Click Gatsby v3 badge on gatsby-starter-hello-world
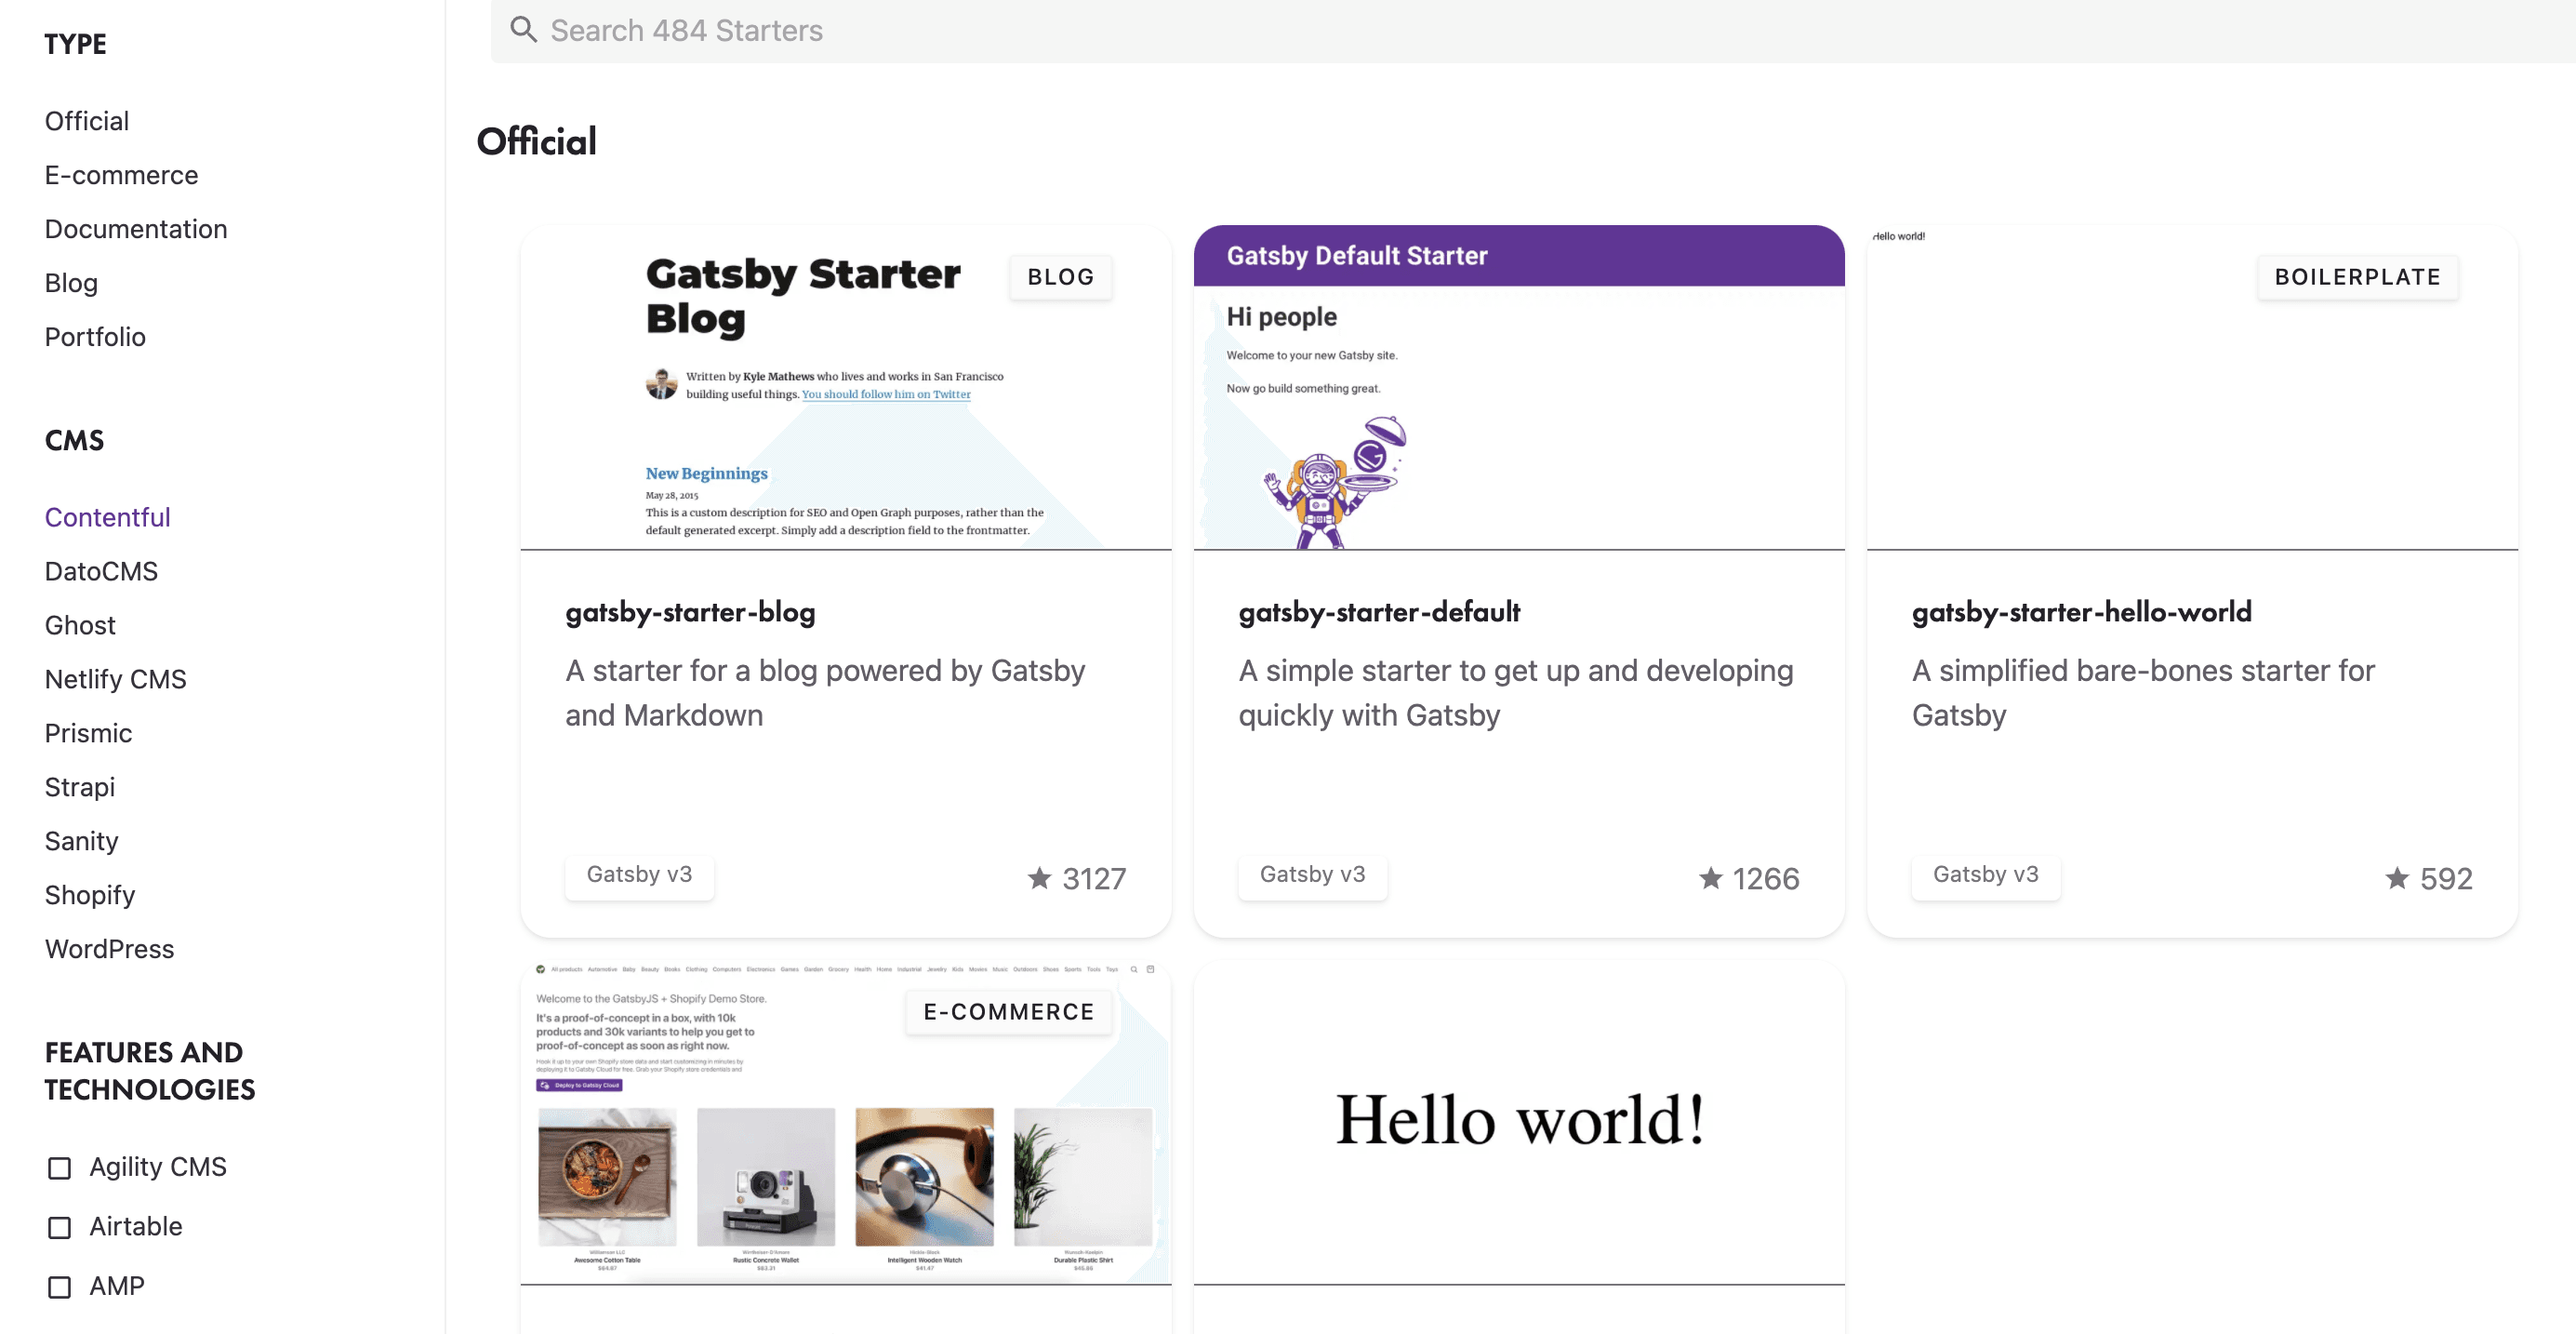The width and height of the screenshot is (2576, 1334). [1986, 875]
